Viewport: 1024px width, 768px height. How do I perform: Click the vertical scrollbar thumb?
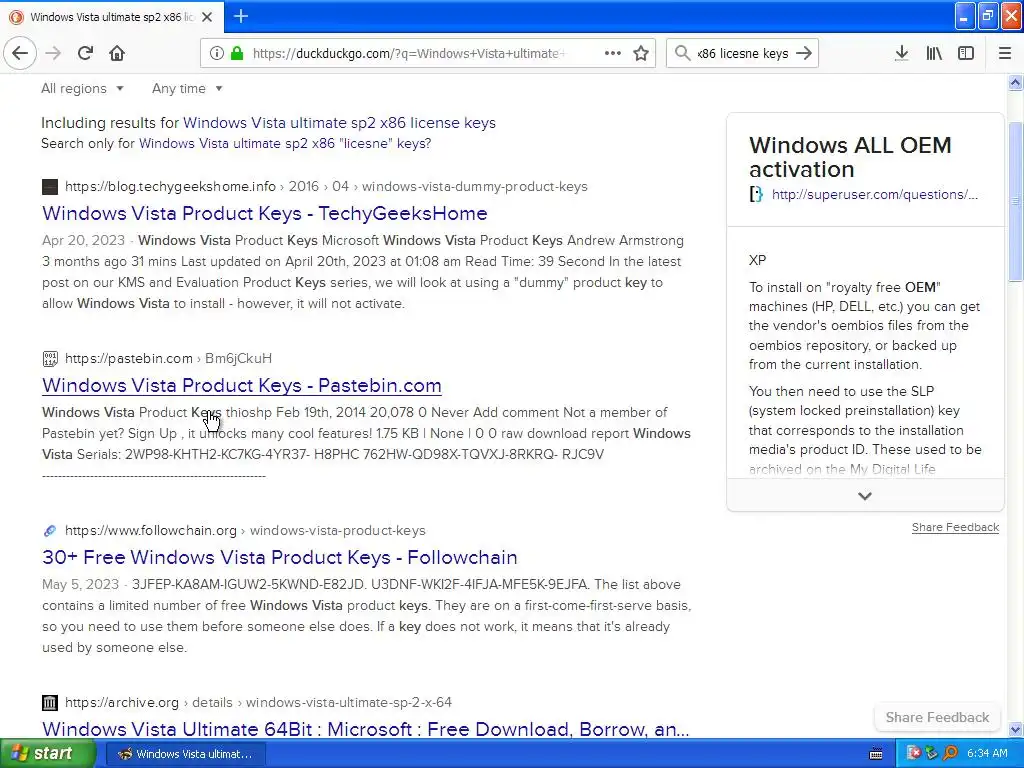(1015, 202)
